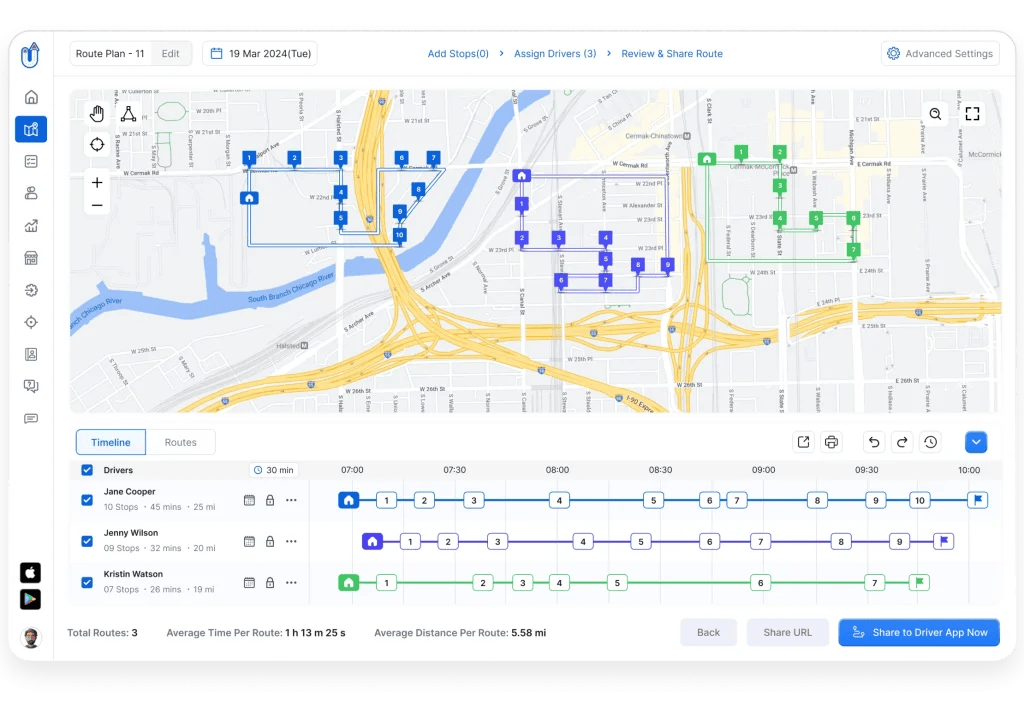Viewport: 1024px width, 711px height.
Task: Open the analytics chart sidebar icon
Action: [x=31, y=226]
